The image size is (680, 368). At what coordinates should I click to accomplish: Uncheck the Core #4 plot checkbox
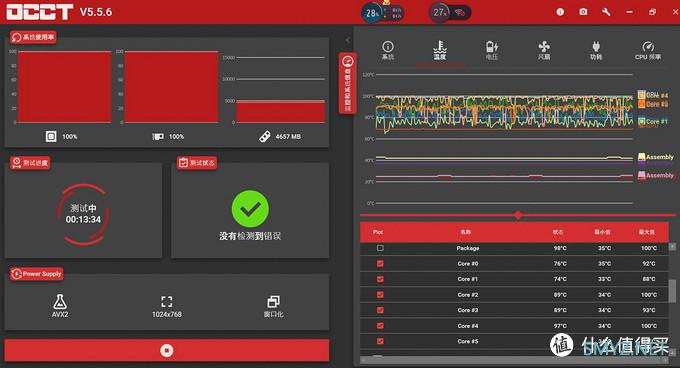(x=380, y=326)
